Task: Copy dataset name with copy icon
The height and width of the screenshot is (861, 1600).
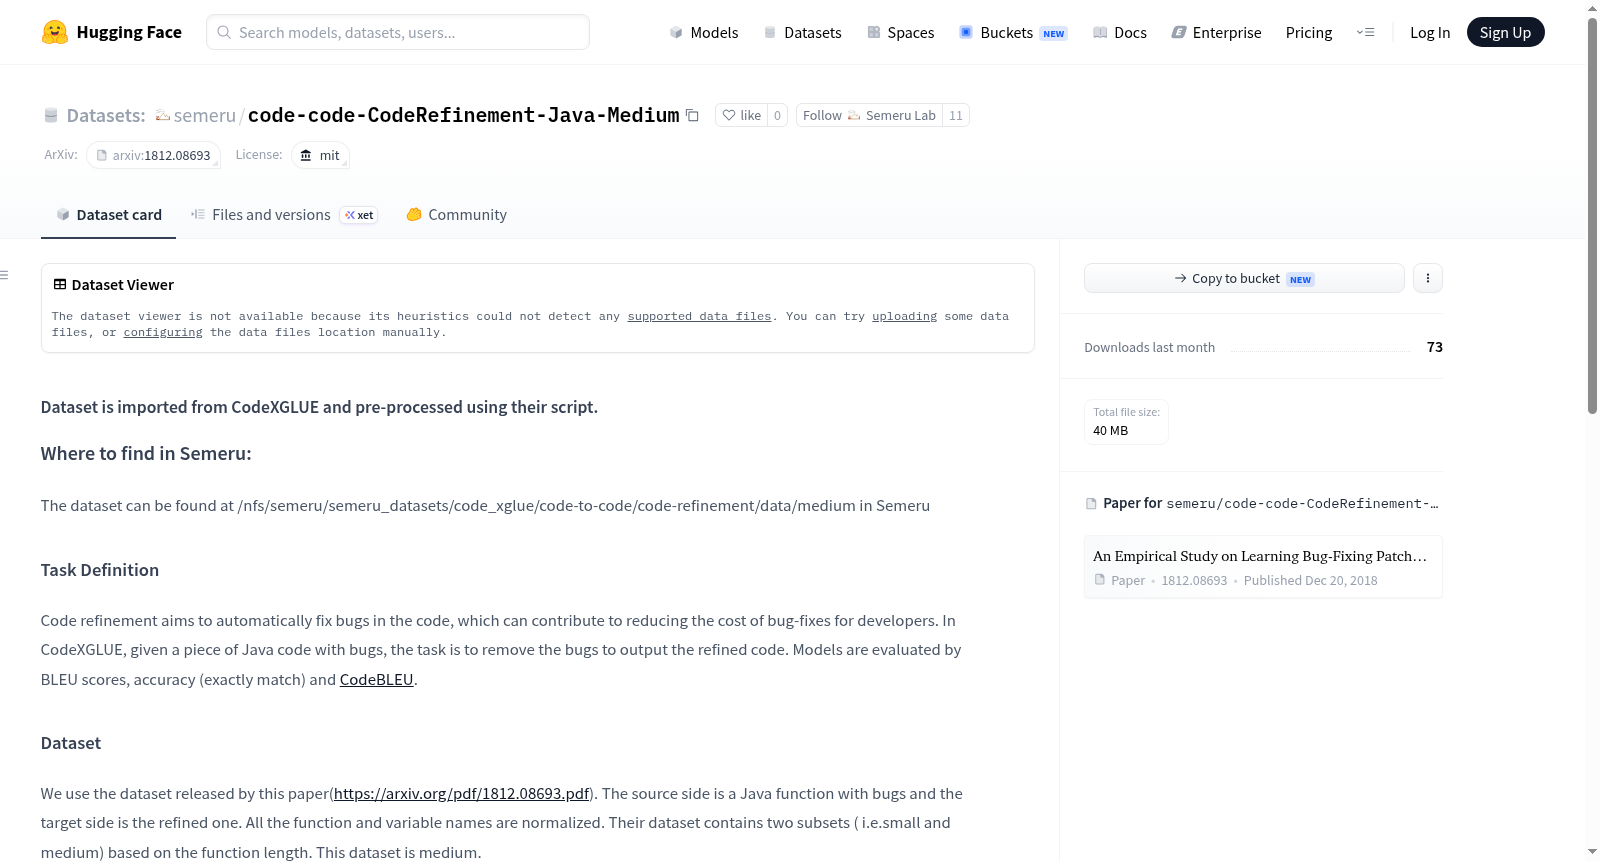Action: pyautogui.click(x=692, y=115)
